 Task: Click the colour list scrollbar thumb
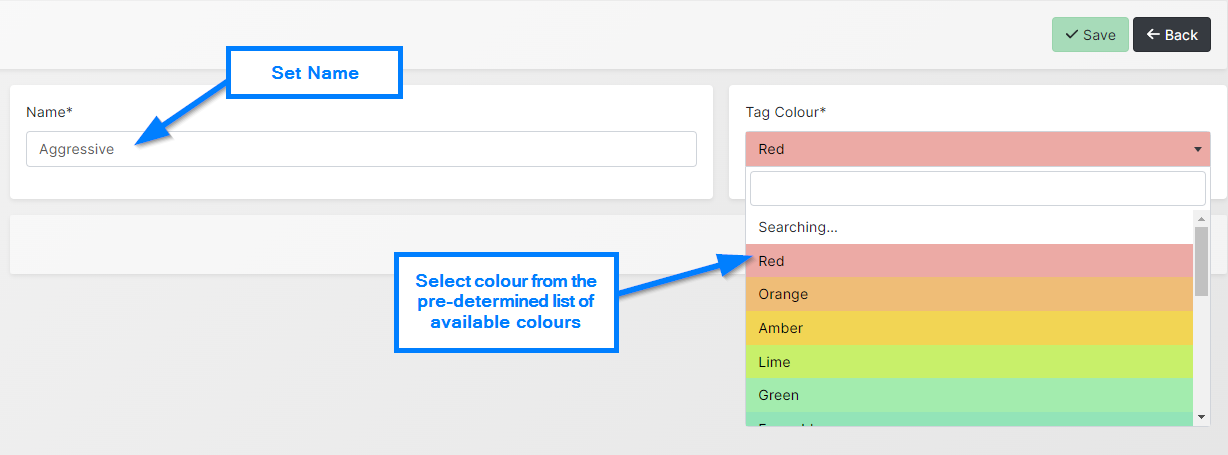[1201, 260]
